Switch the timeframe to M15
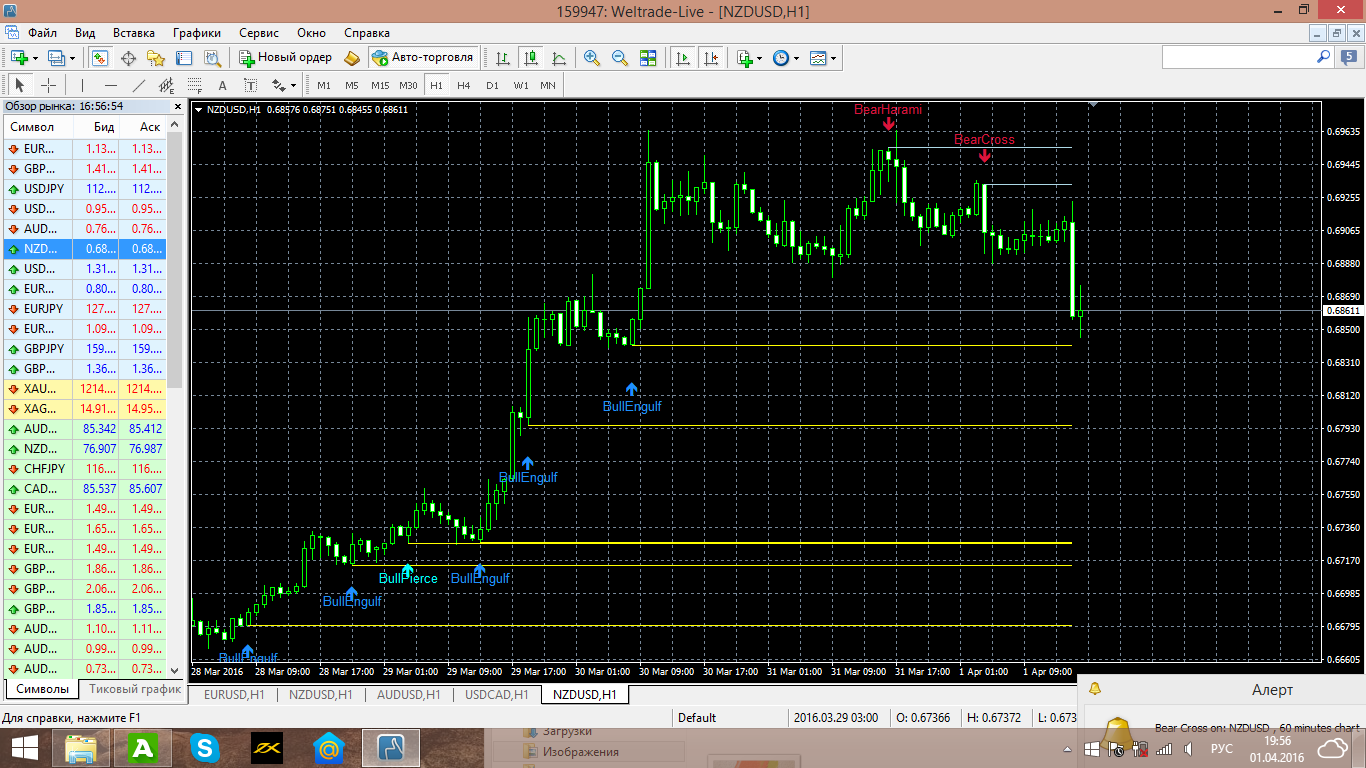Screen dimensions: 1366x768 point(380,85)
